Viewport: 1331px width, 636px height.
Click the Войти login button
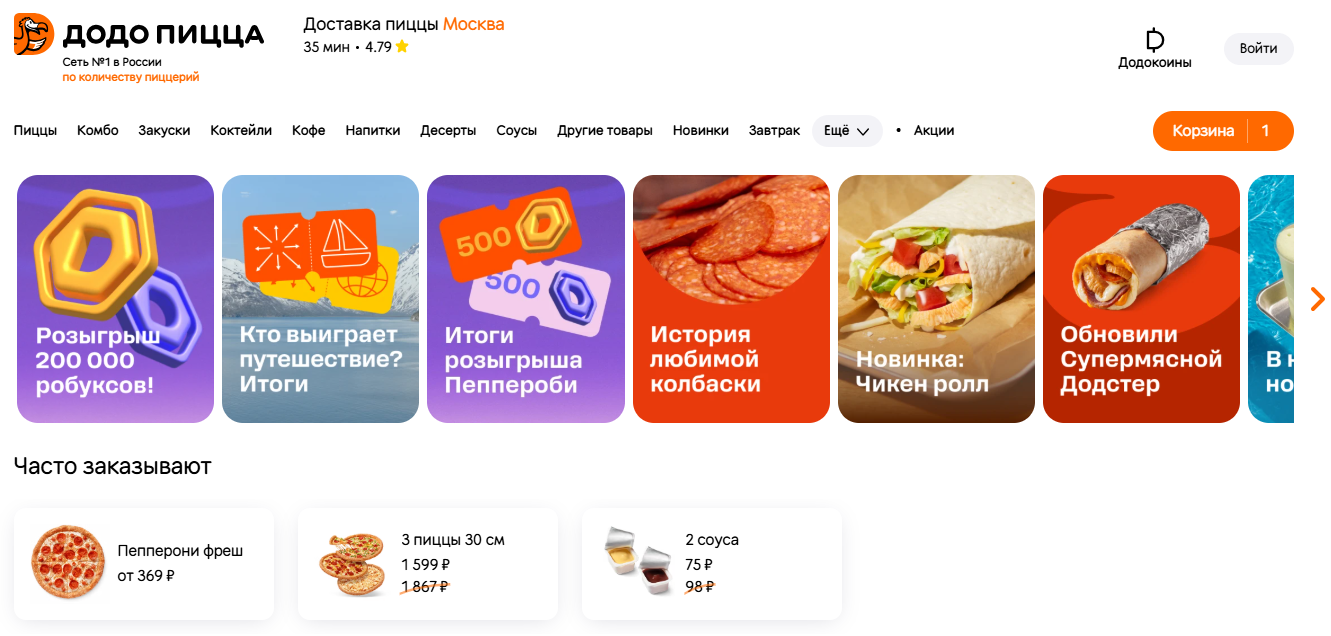[1258, 49]
